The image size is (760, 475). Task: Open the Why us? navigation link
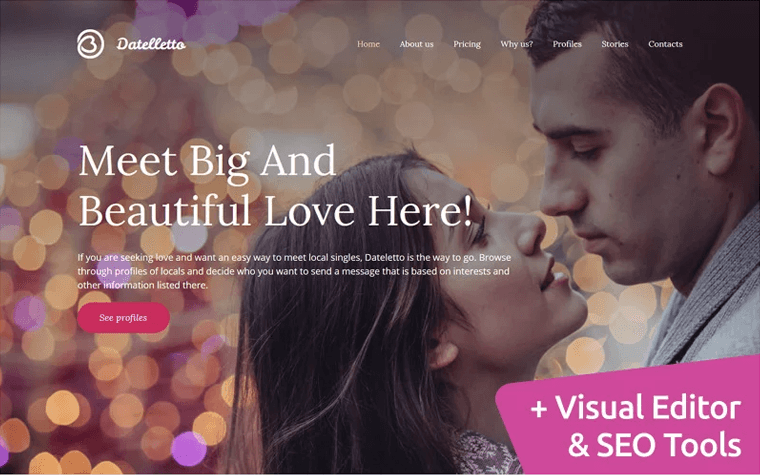[x=517, y=44]
